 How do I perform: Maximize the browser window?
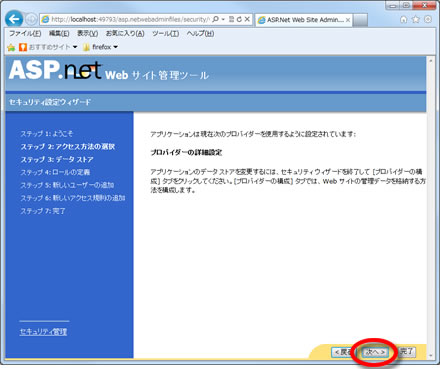coord(406,5)
